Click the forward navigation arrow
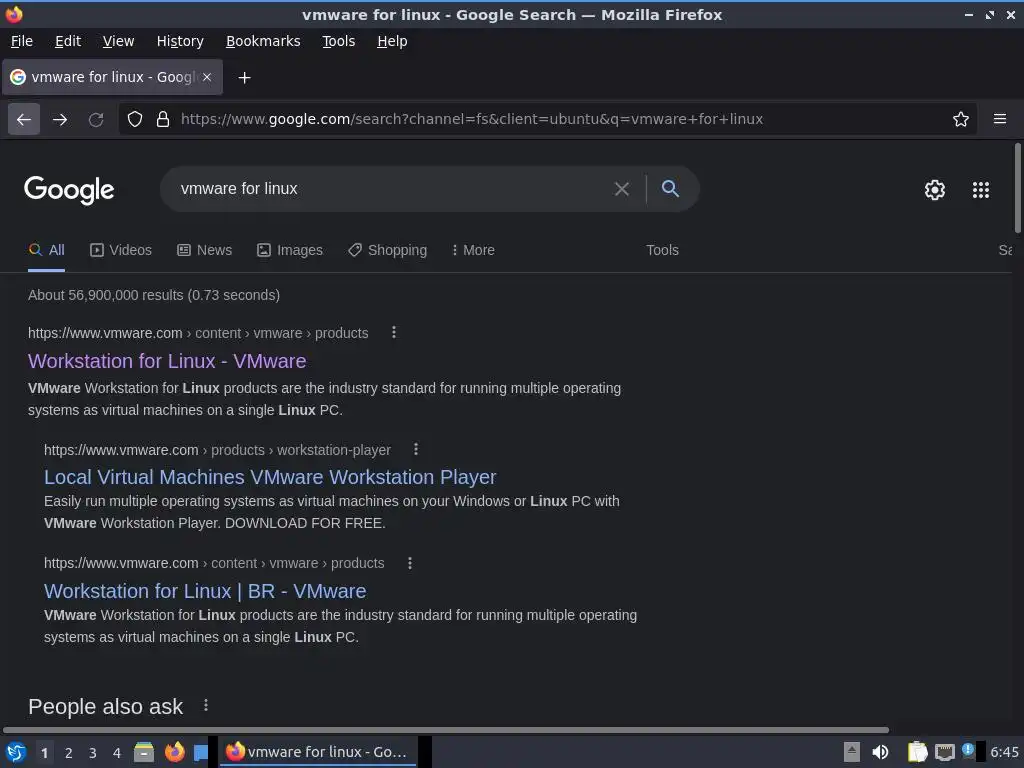The height and width of the screenshot is (768, 1024). (60, 119)
